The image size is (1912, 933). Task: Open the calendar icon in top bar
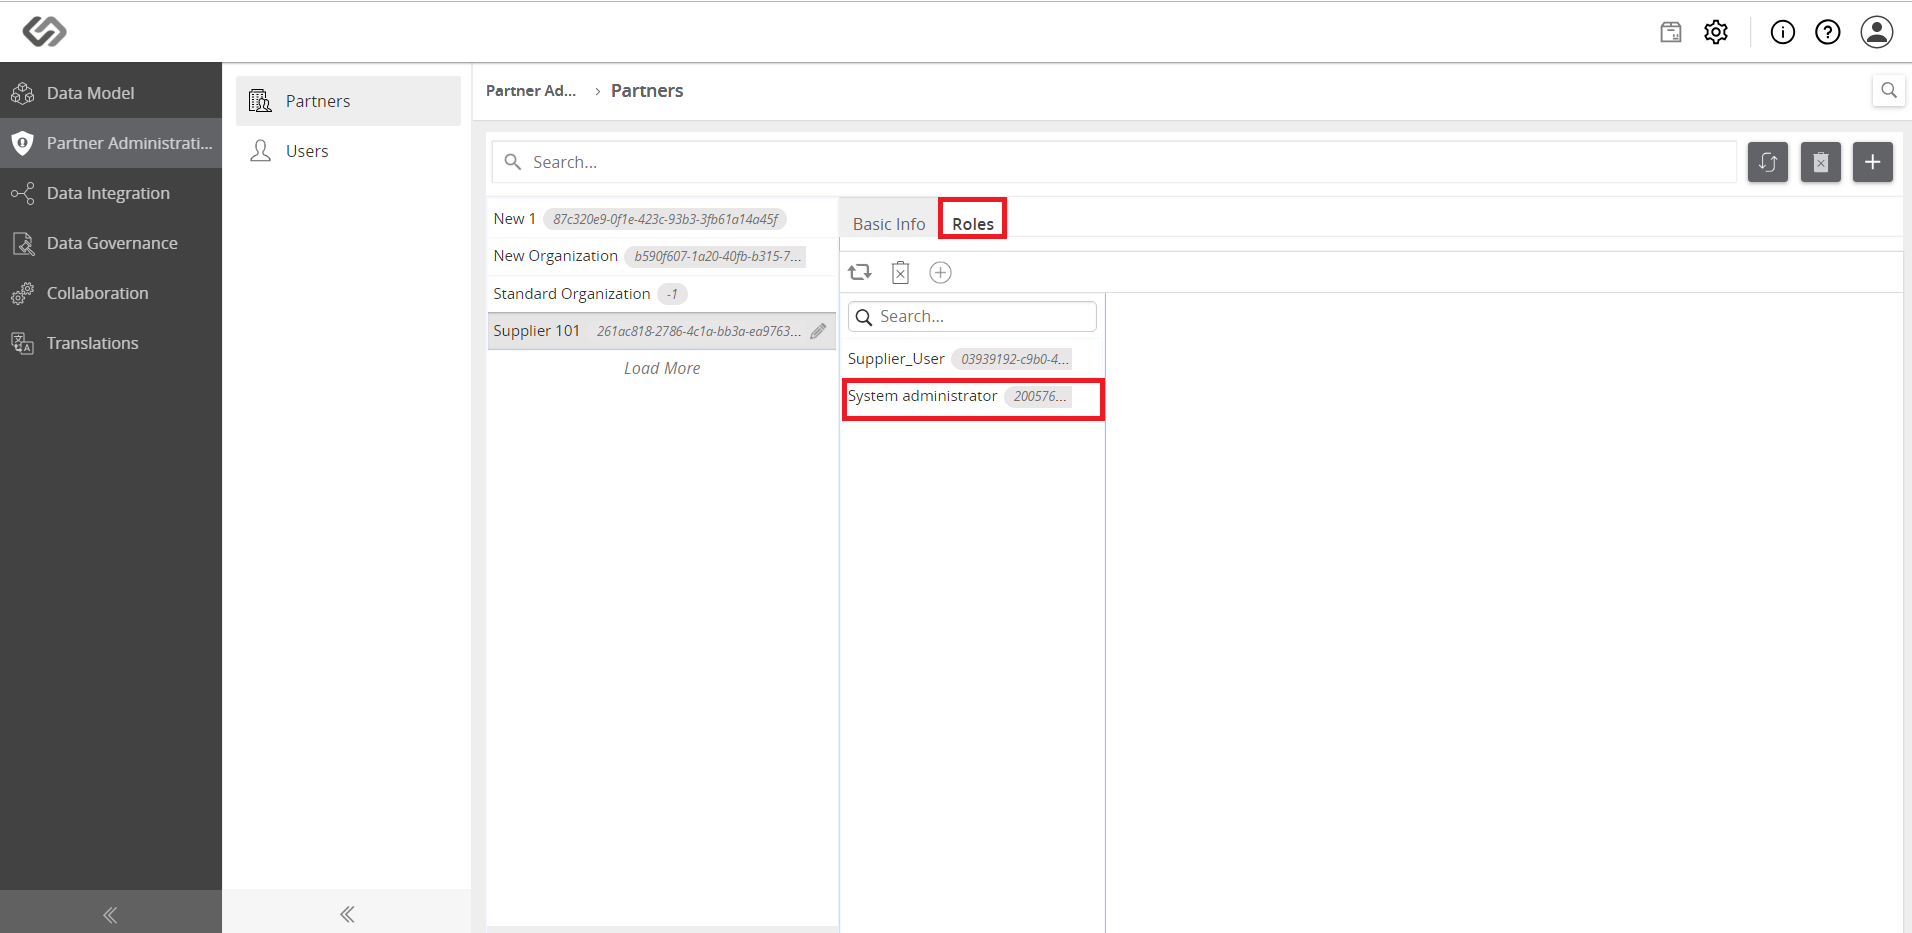click(x=1671, y=32)
